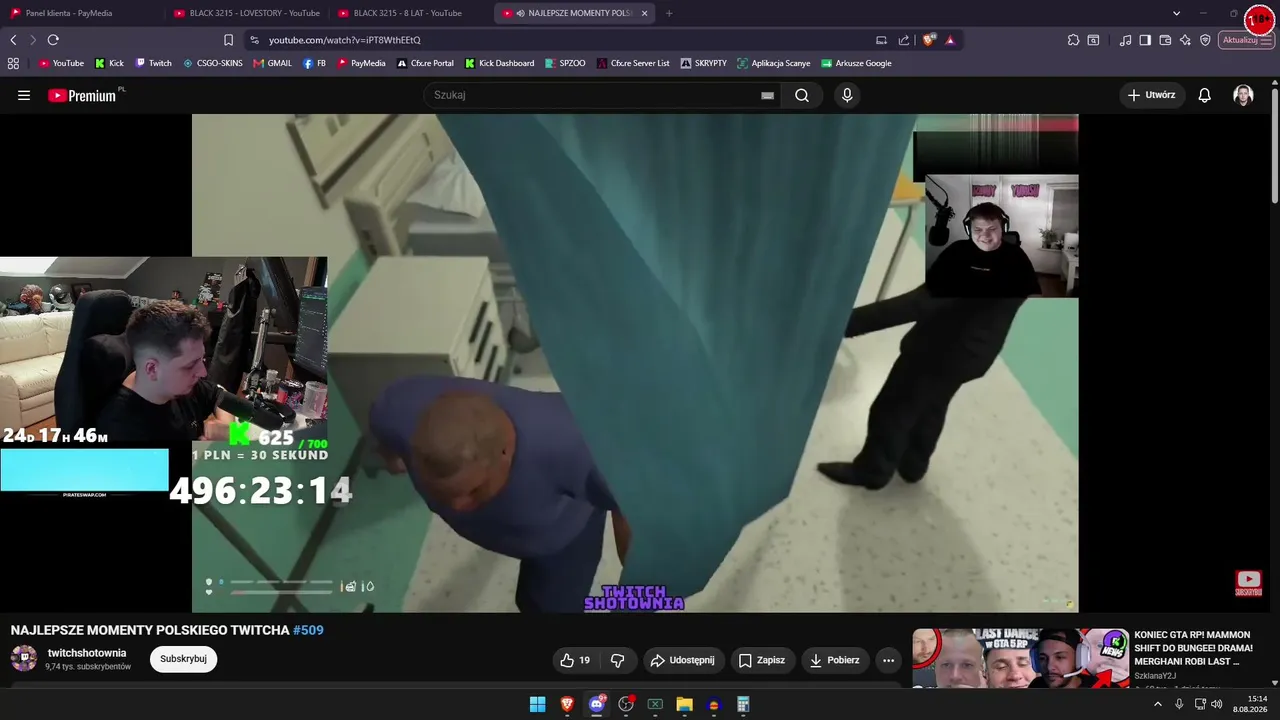This screenshot has width=1280, height=720.
Task: Switch to Panel klienta - PayMedia tab
Action: point(81,13)
